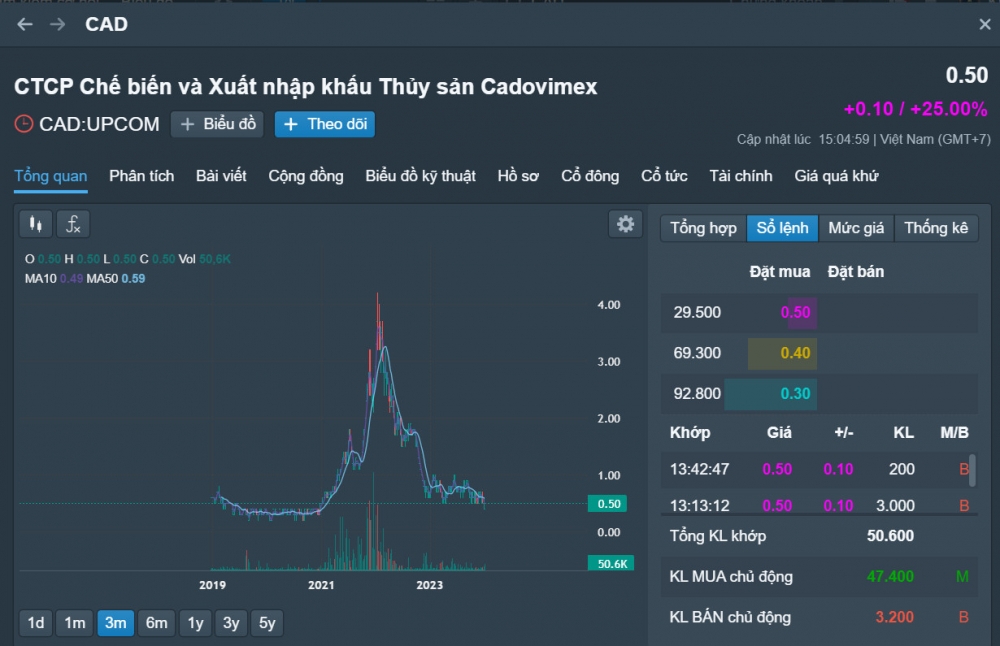Click the 0.40 bid price level
The height and width of the screenshot is (646, 1000).
pos(795,353)
